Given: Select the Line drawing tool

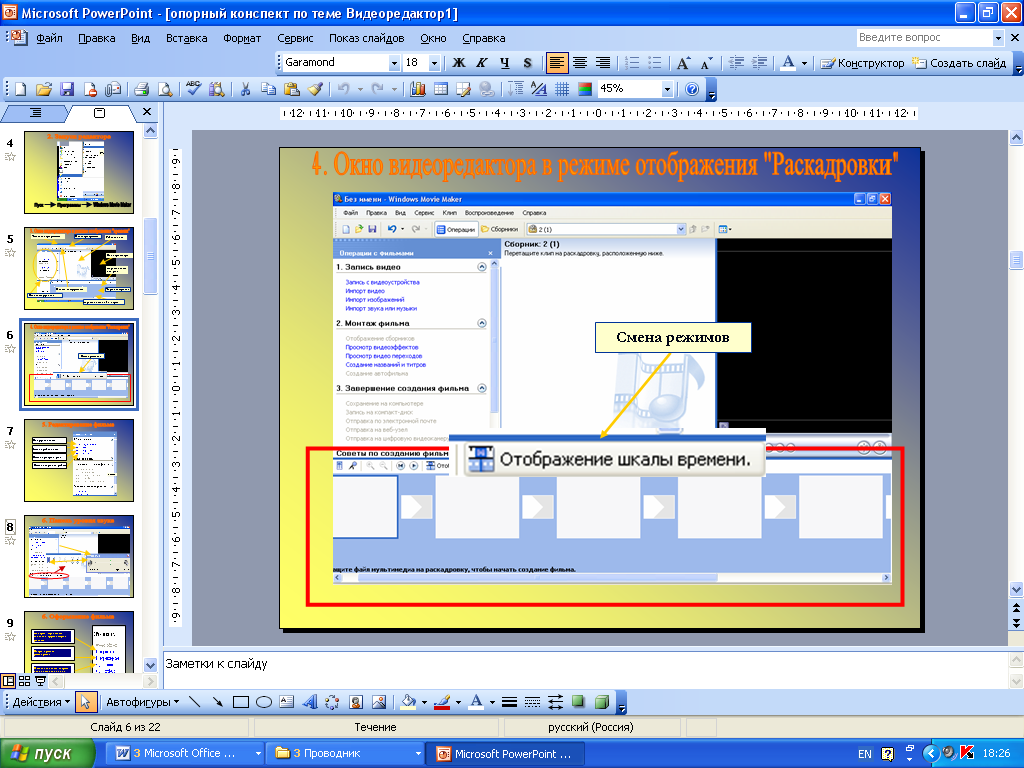Looking at the screenshot, I should pyautogui.click(x=195, y=702).
